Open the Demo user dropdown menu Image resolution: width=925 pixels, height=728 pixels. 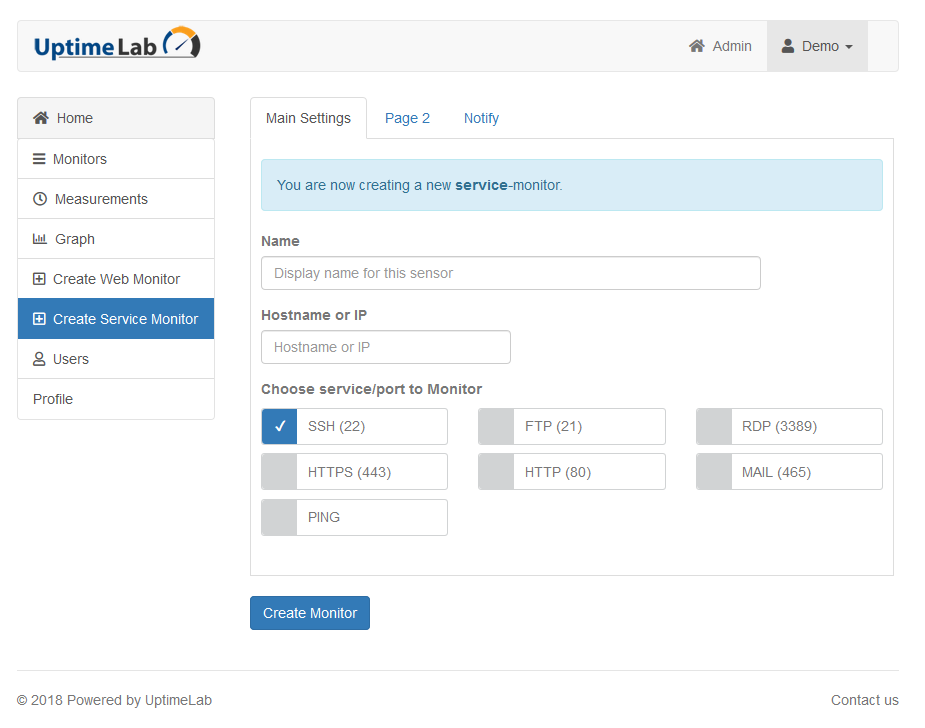click(x=817, y=46)
